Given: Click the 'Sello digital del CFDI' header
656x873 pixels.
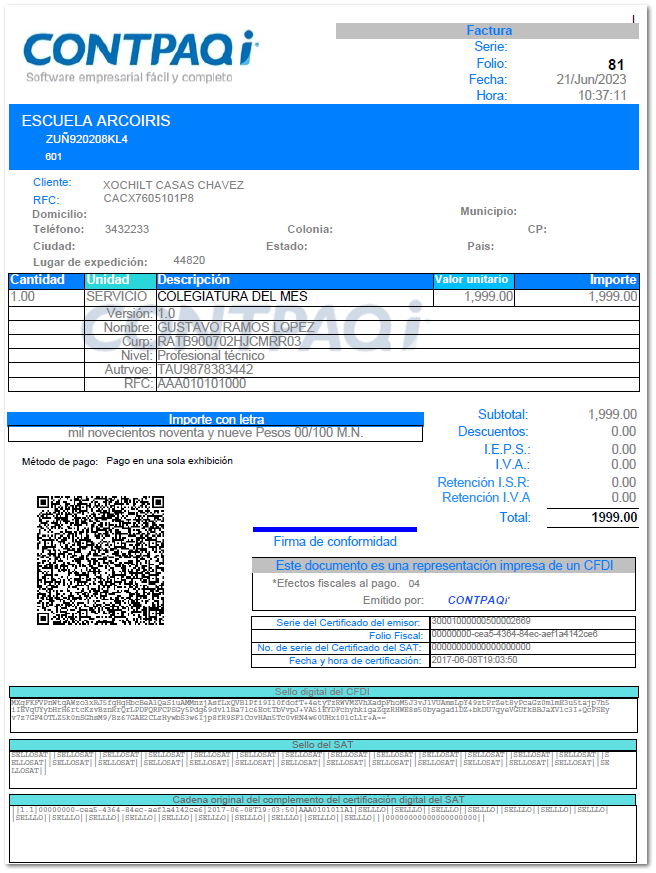Looking at the screenshot, I should [x=324, y=692].
